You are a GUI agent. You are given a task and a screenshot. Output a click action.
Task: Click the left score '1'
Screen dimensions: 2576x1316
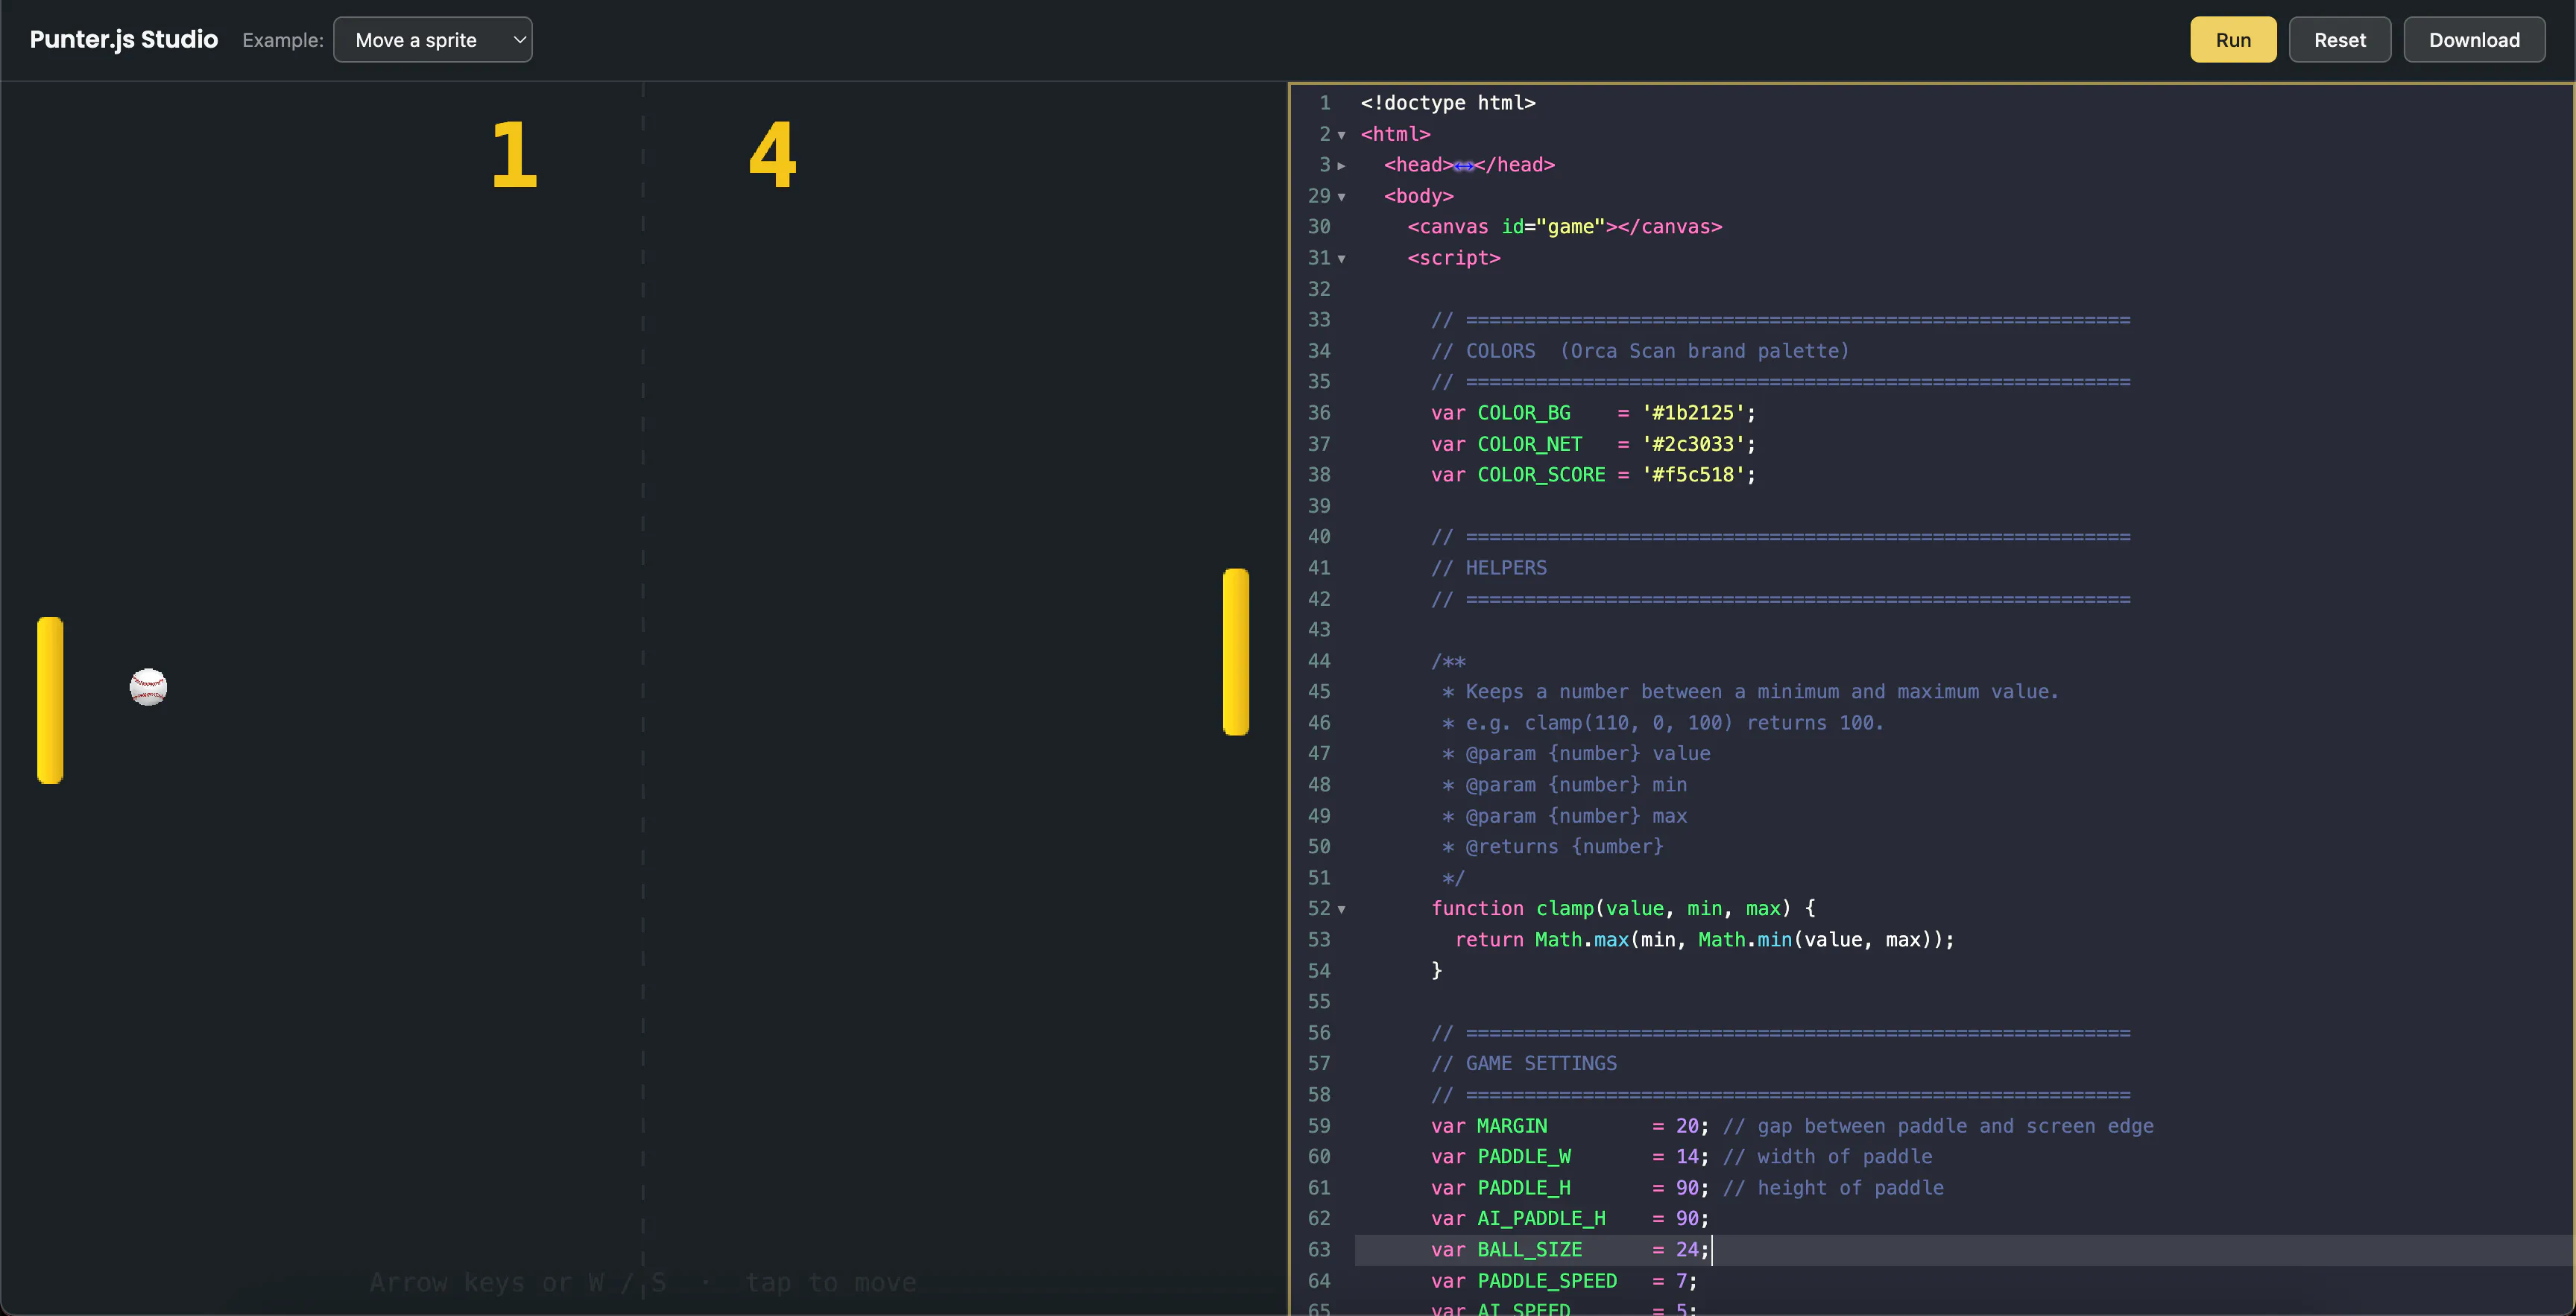(x=514, y=155)
